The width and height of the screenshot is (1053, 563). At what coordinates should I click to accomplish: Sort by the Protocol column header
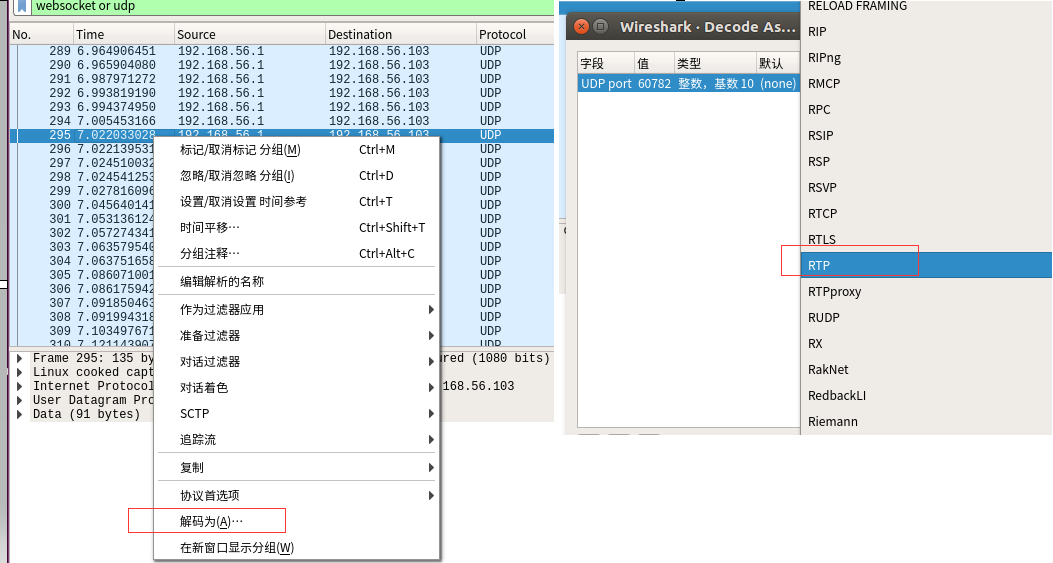coord(515,34)
